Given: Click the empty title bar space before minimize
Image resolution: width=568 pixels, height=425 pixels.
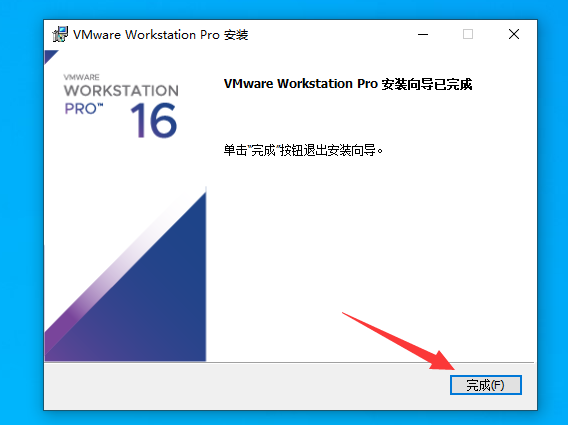Looking at the screenshot, I should click(x=326, y=34).
